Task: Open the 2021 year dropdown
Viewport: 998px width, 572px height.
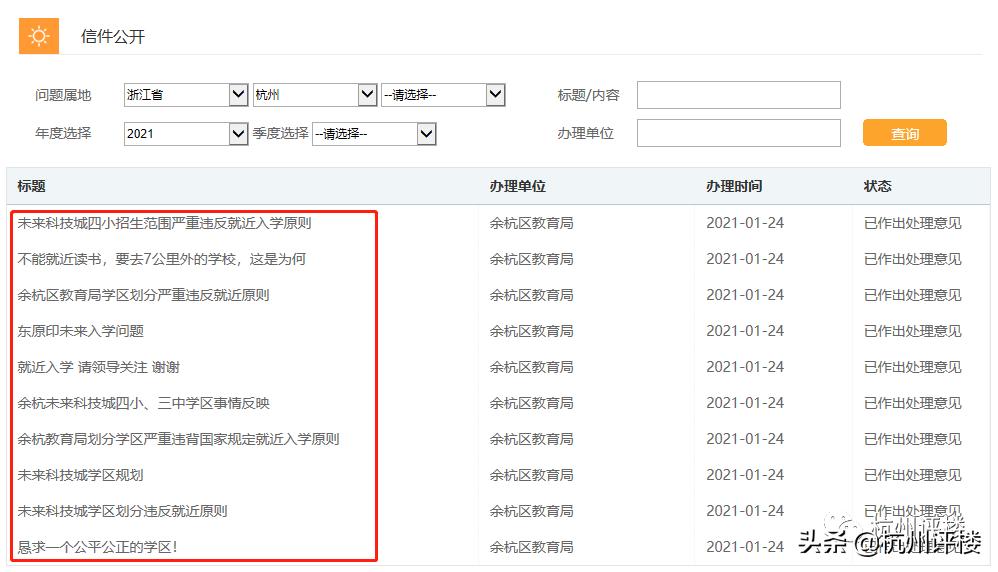Action: (x=186, y=134)
